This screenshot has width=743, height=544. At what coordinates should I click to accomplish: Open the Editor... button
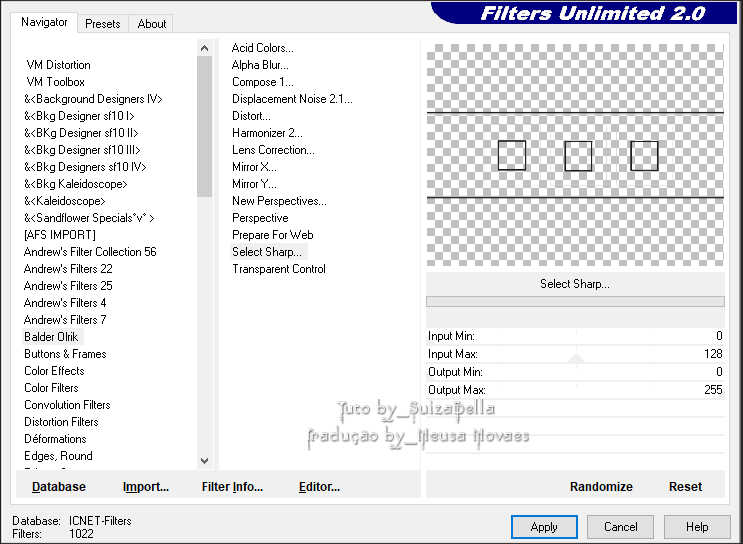tap(319, 487)
